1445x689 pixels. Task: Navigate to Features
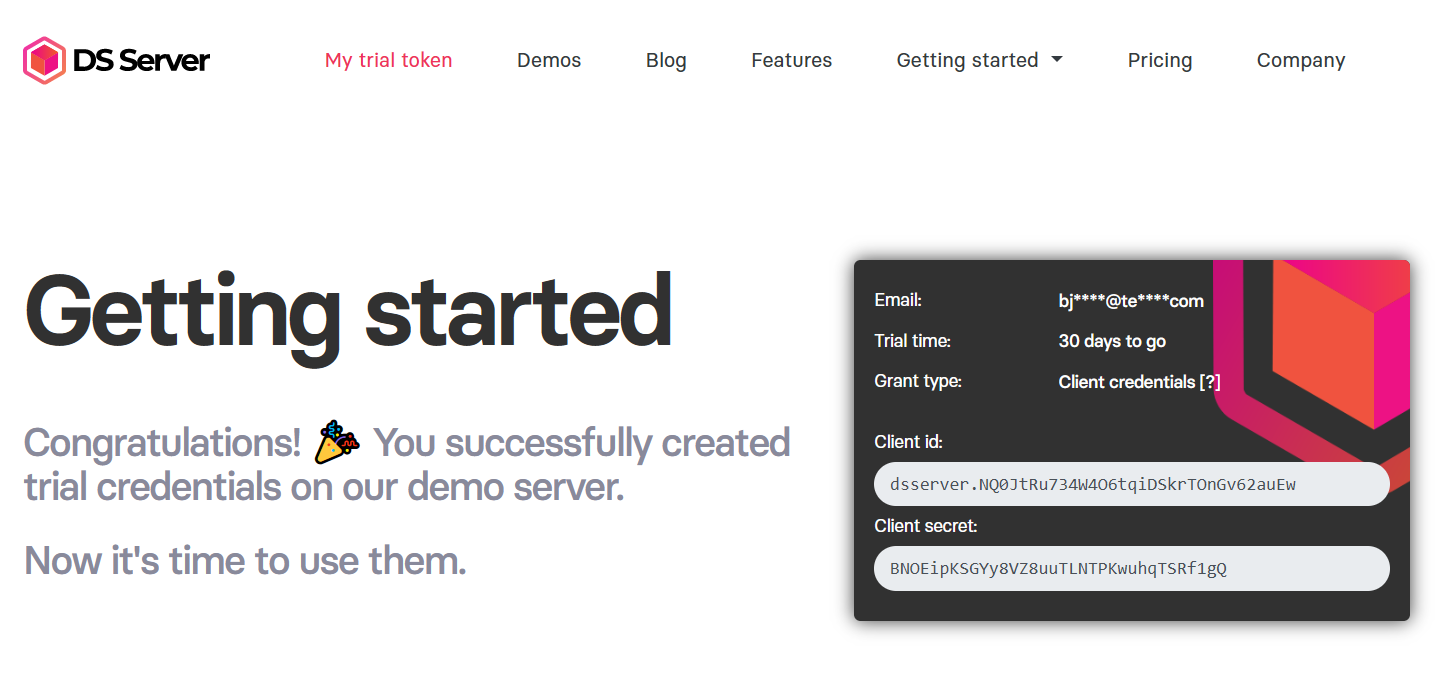791,60
